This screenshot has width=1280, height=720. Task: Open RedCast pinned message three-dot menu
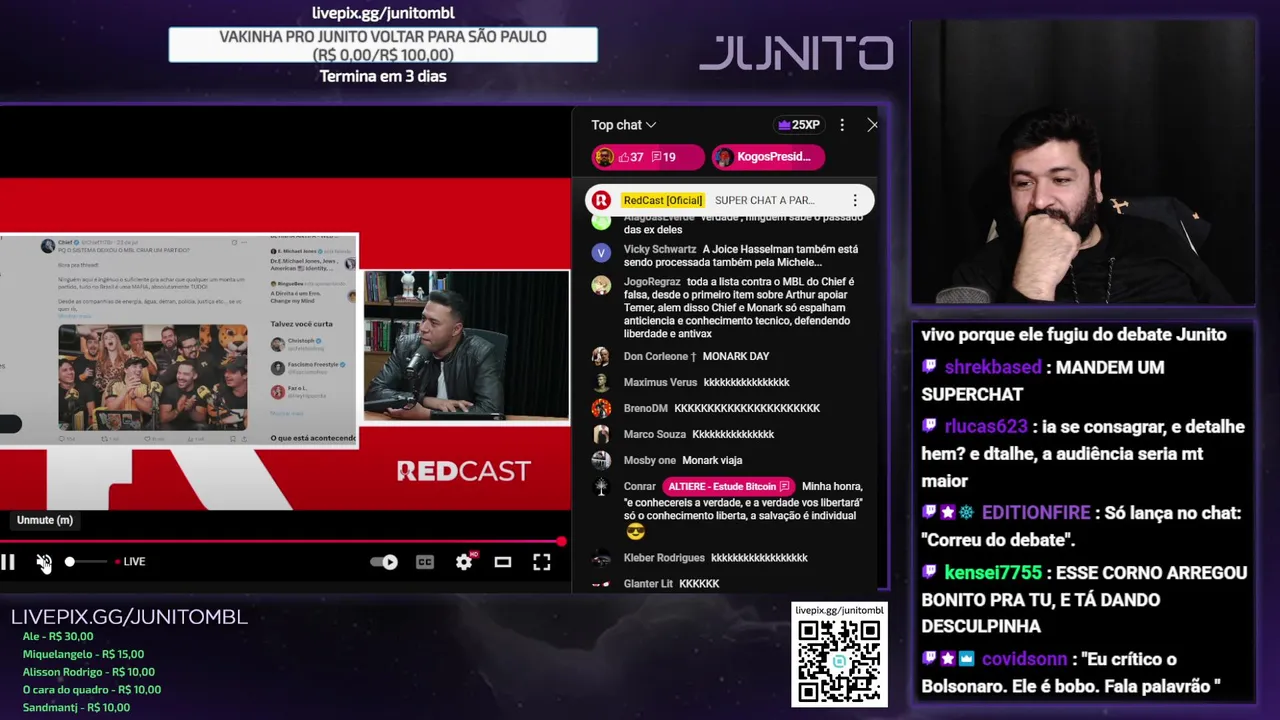[x=855, y=200]
